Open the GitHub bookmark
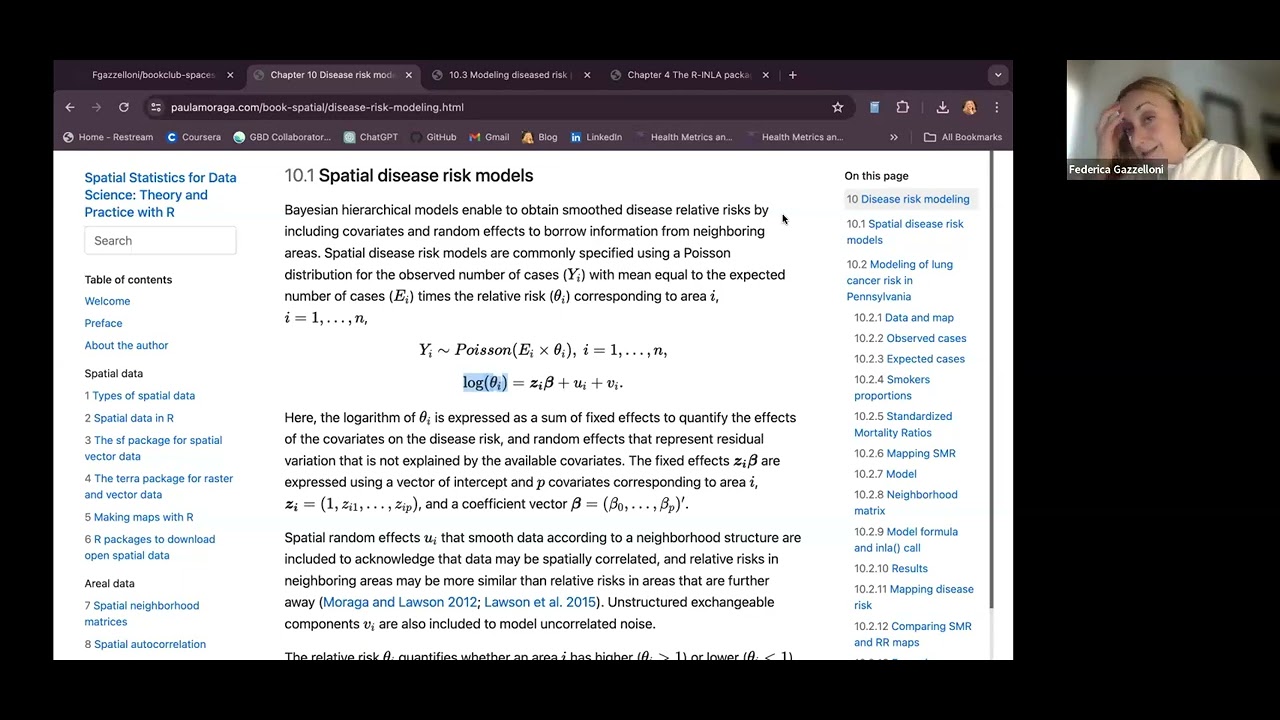Viewport: 1280px width, 720px height. tap(433, 137)
